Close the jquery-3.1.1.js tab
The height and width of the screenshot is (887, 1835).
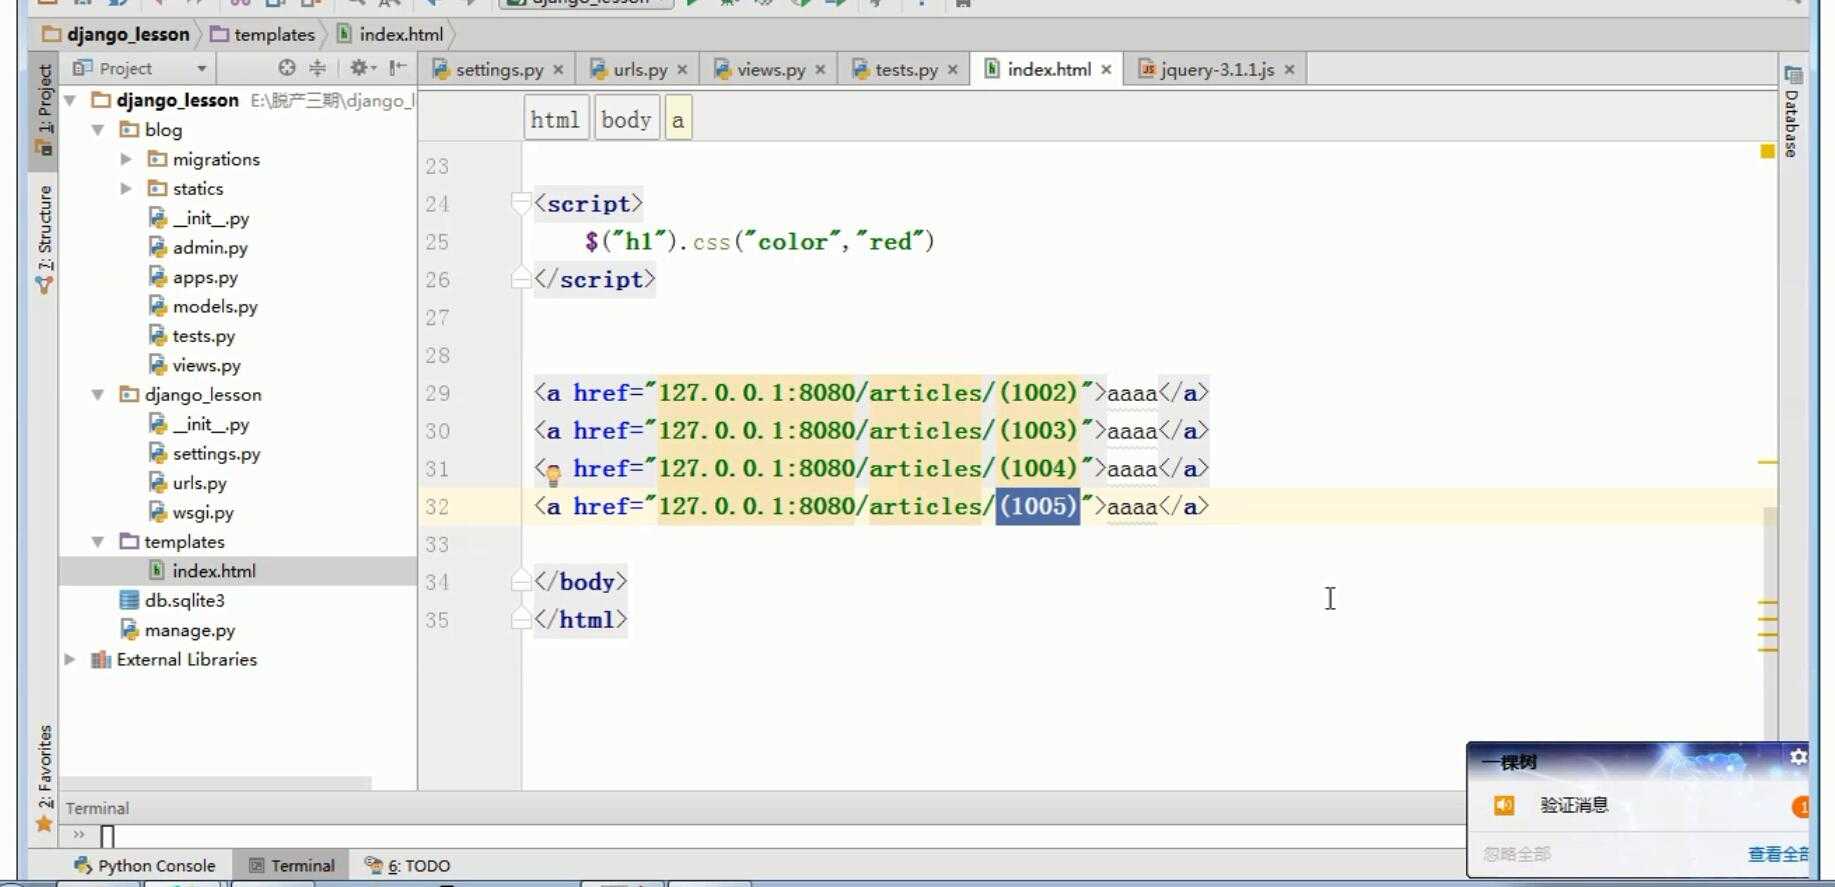tap(1290, 70)
